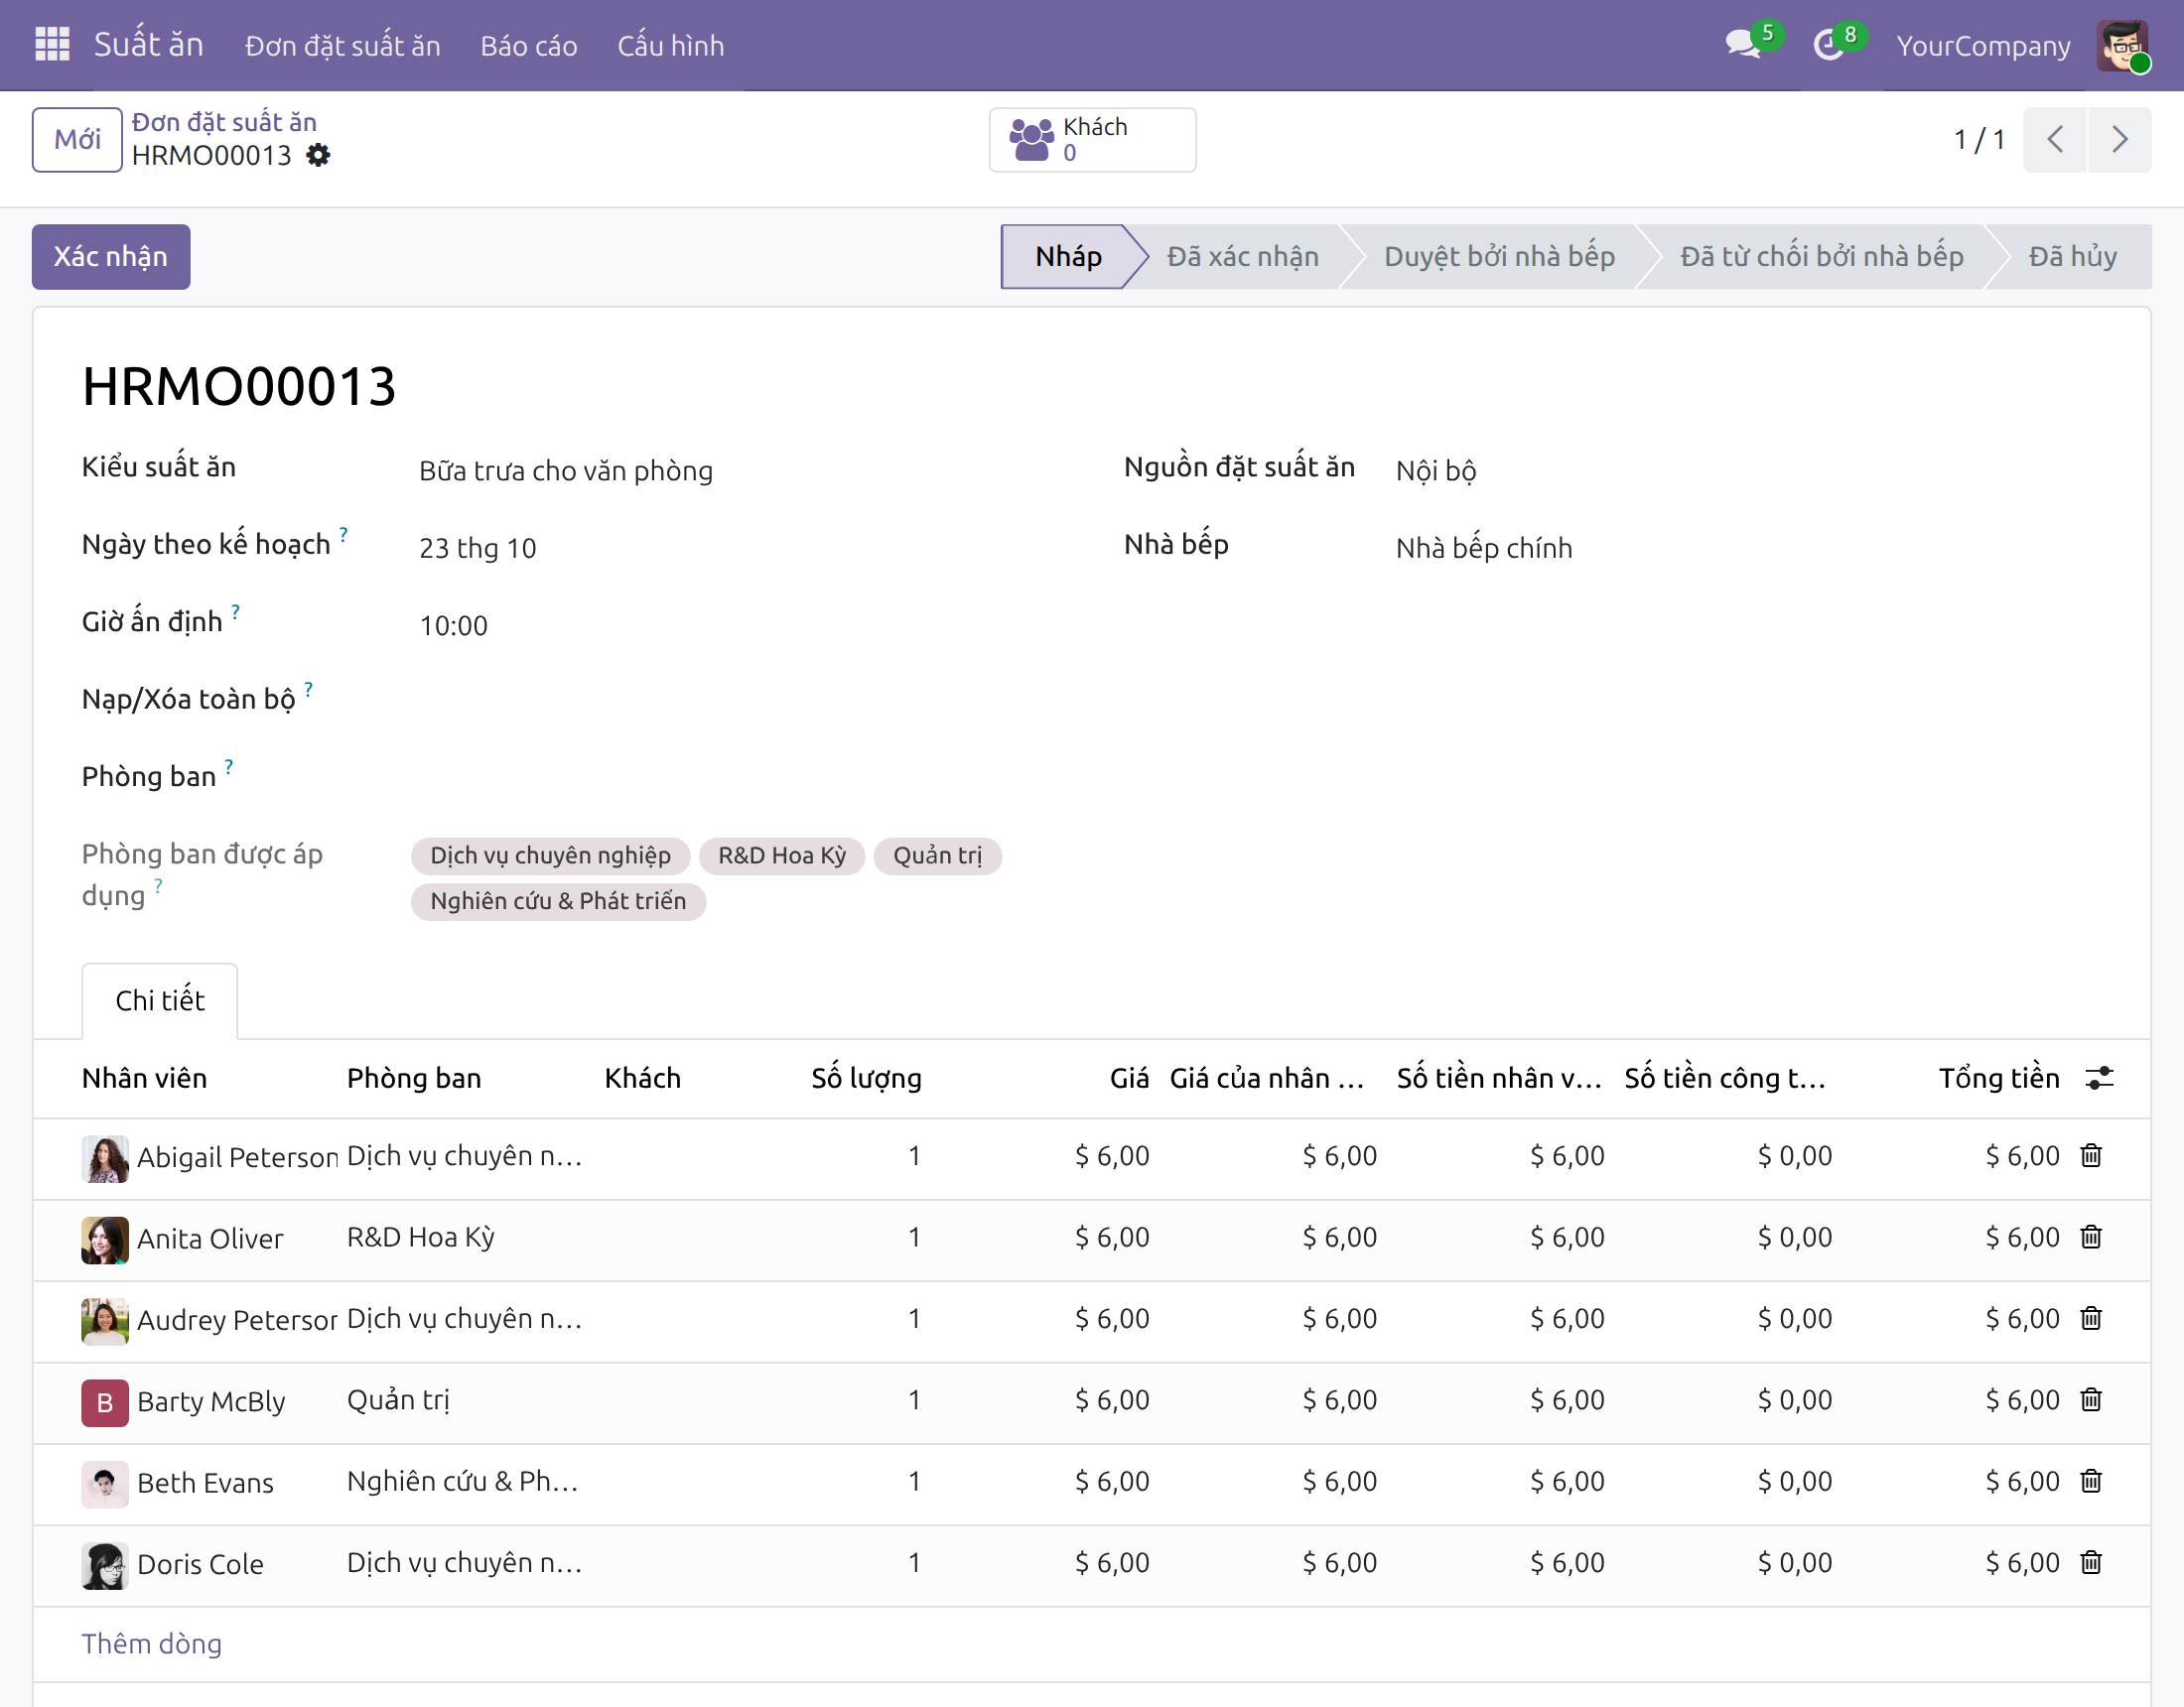Set status to Đã xác nhận
Viewport: 2184px width, 1707px height.
click(x=1242, y=257)
